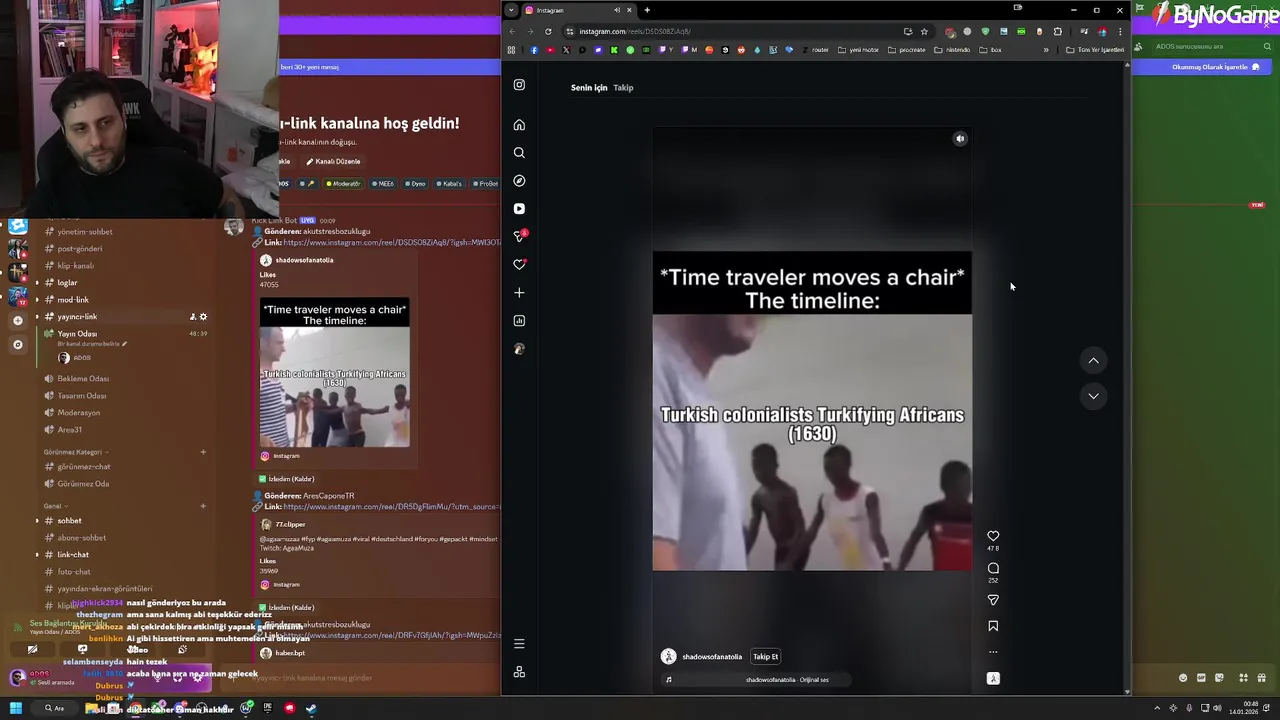The image size is (1280, 720).
Task: Open yayıncı-link channel settings gear
Action: 203,317
